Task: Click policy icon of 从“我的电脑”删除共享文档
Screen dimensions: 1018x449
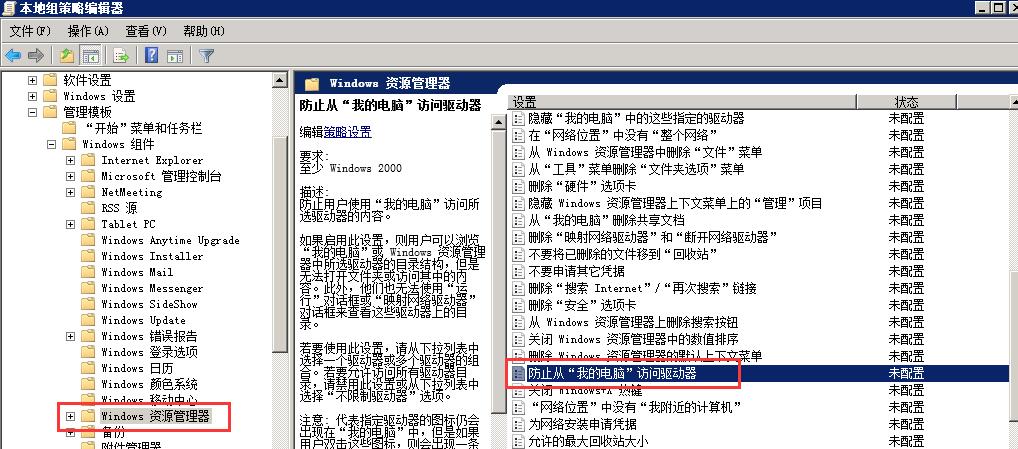Action: (518, 220)
